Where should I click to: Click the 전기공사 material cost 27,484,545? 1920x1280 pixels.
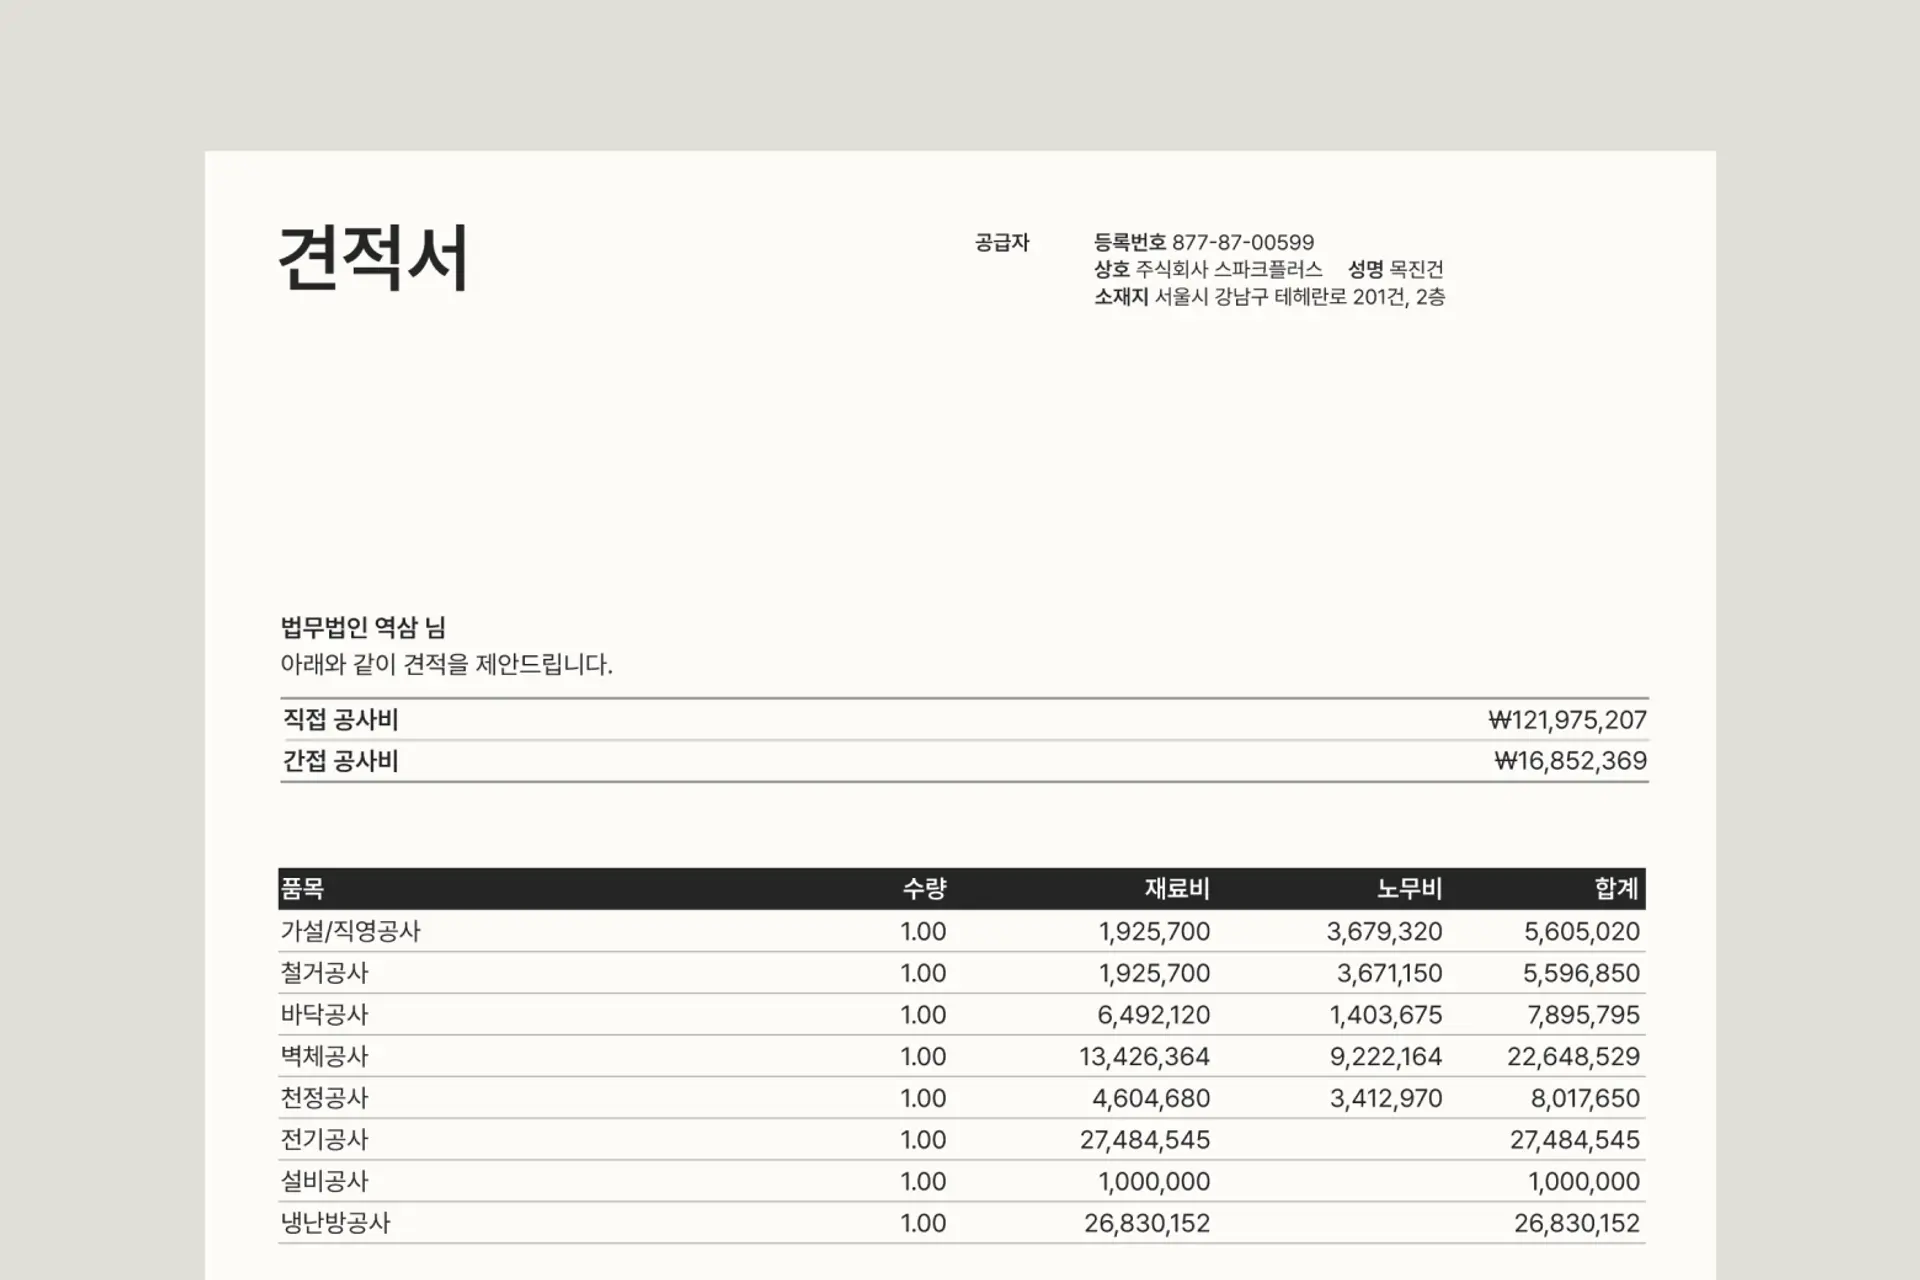(1145, 1140)
